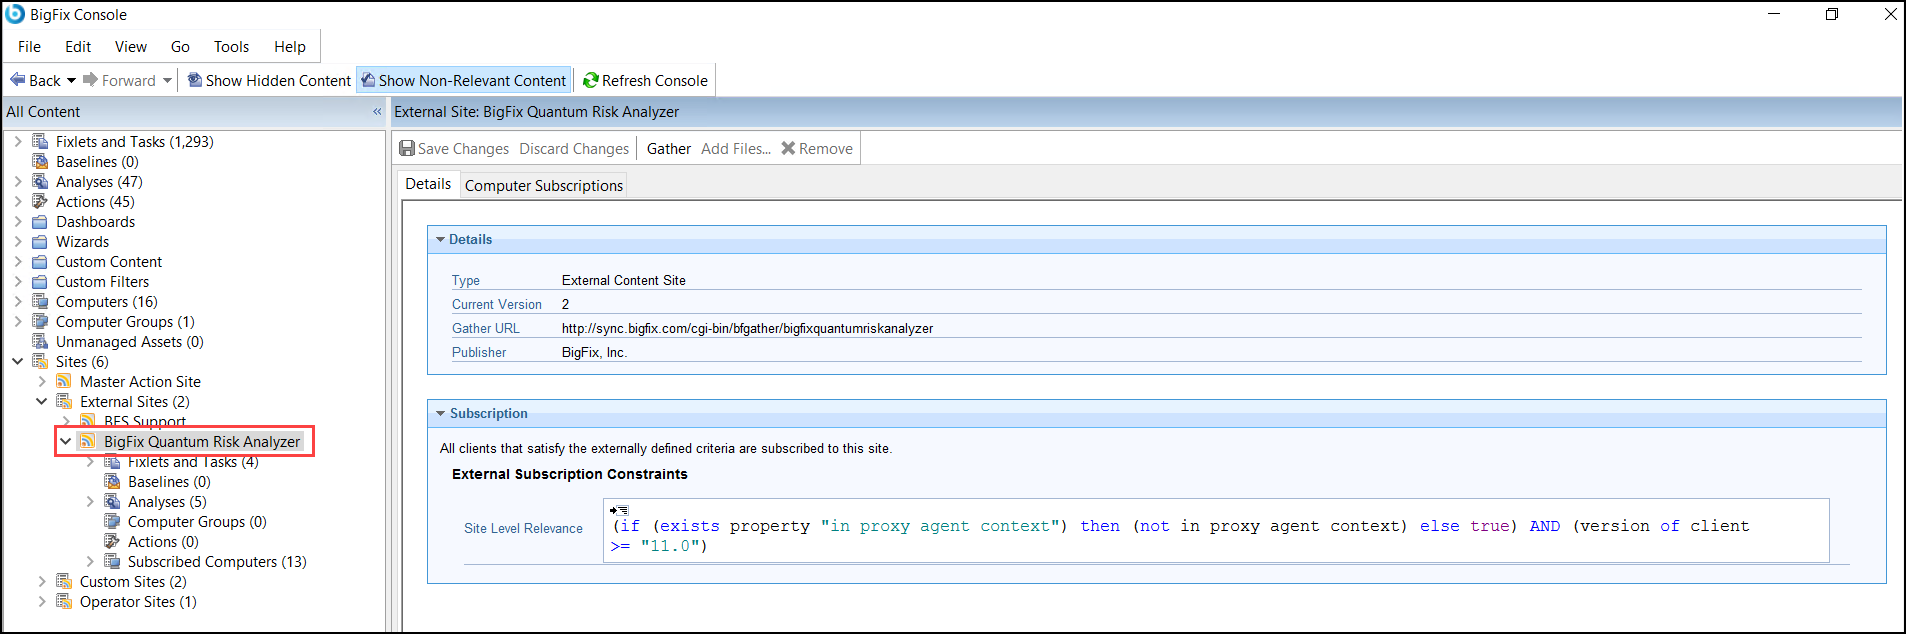This screenshot has width=1906, height=634.
Task: Select the Gather URL value text
Action: pyautogui.click(x=747, y=328)
